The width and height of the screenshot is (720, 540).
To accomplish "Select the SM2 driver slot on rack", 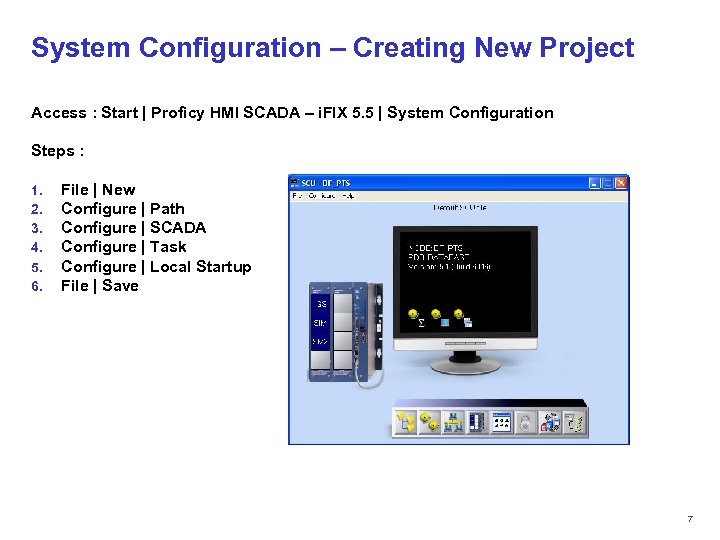I will click(x=321, y=342).
